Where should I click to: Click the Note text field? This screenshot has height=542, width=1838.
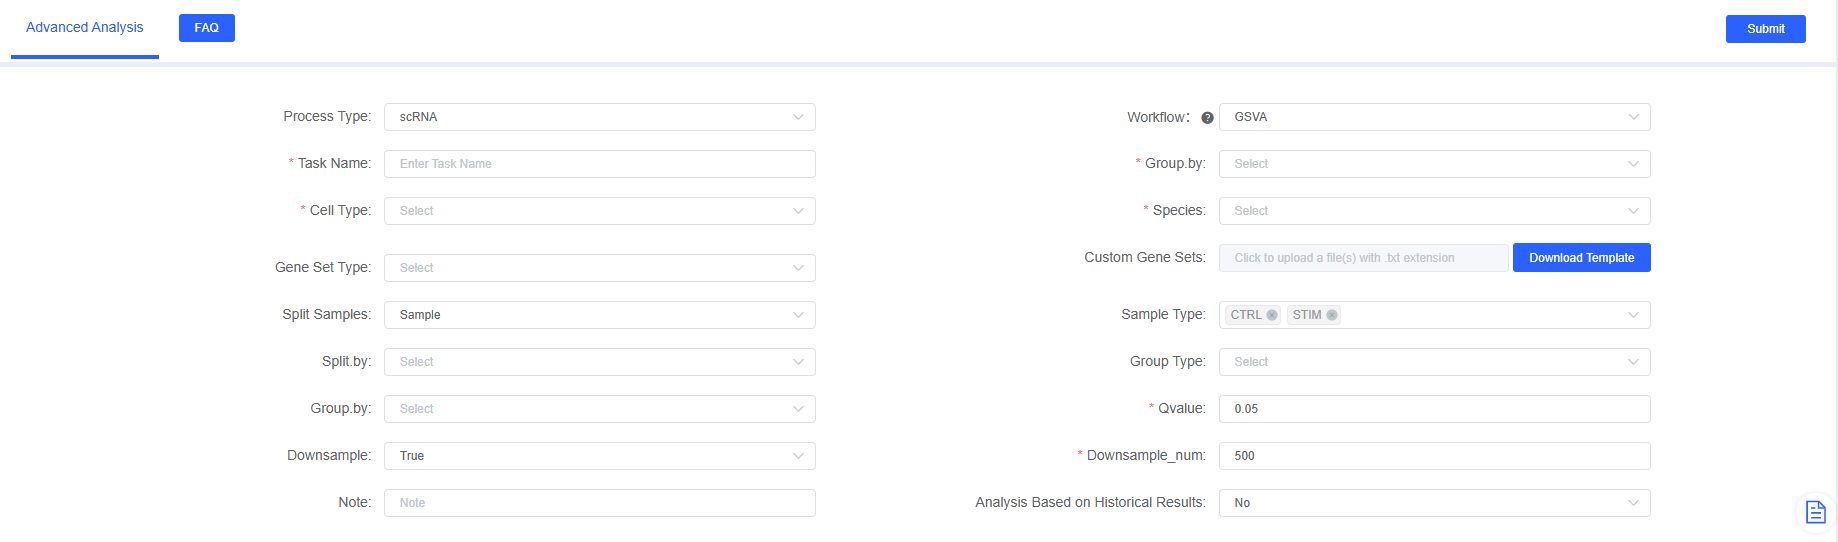tap(599, 503)
